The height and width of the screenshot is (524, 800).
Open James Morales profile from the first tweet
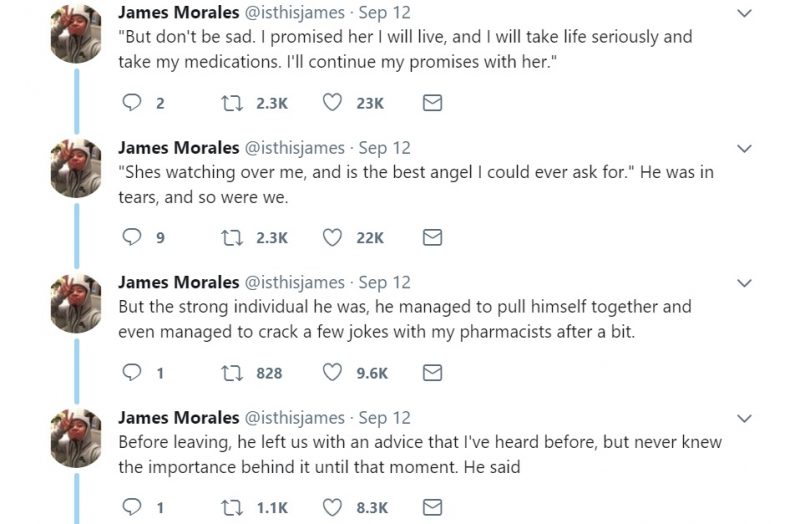pyautogui.click(x=179, y=12)
